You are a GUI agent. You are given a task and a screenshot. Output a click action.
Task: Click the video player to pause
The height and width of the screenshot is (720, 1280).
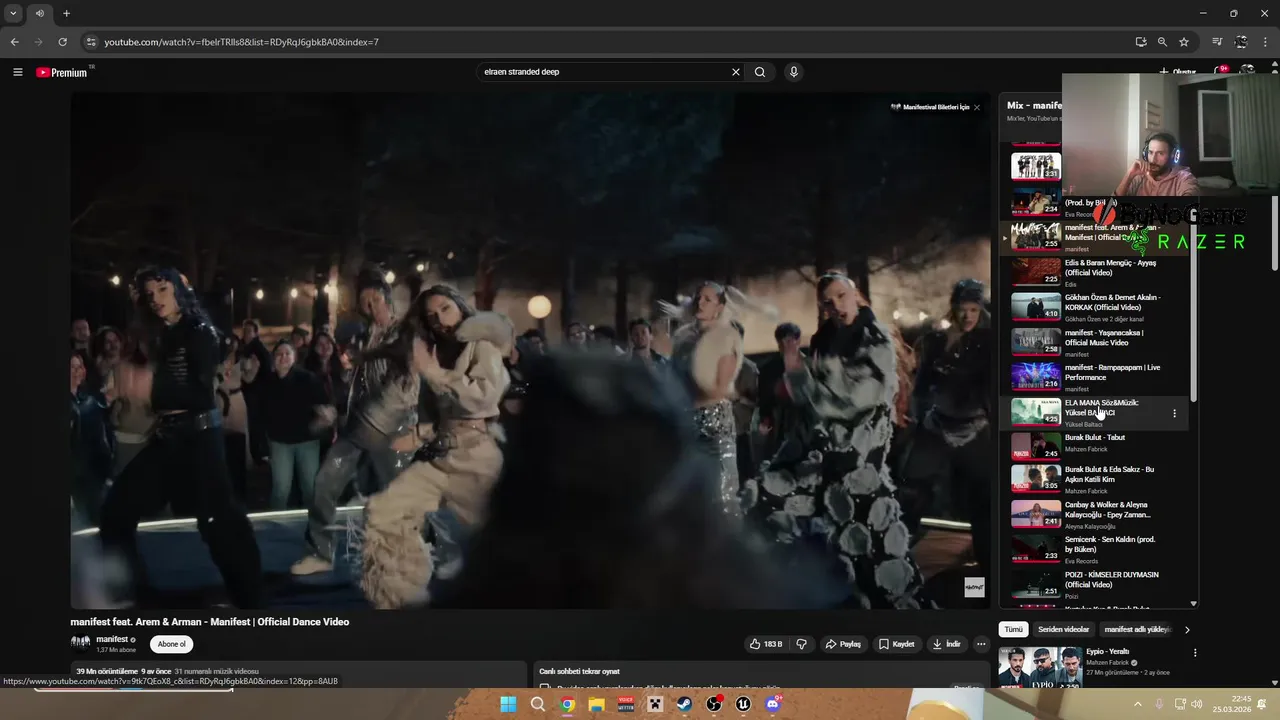(530, 350)
